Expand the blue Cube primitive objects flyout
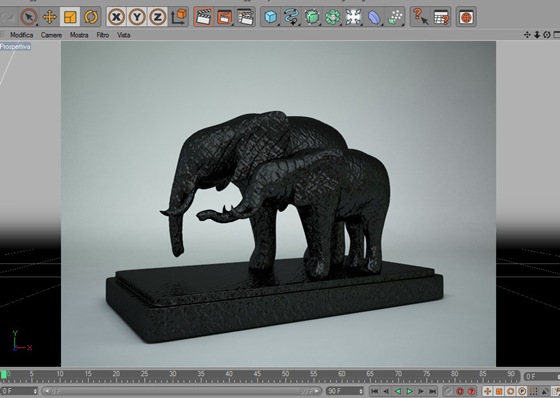Viewport: 560px width, 398px height. 270,17
